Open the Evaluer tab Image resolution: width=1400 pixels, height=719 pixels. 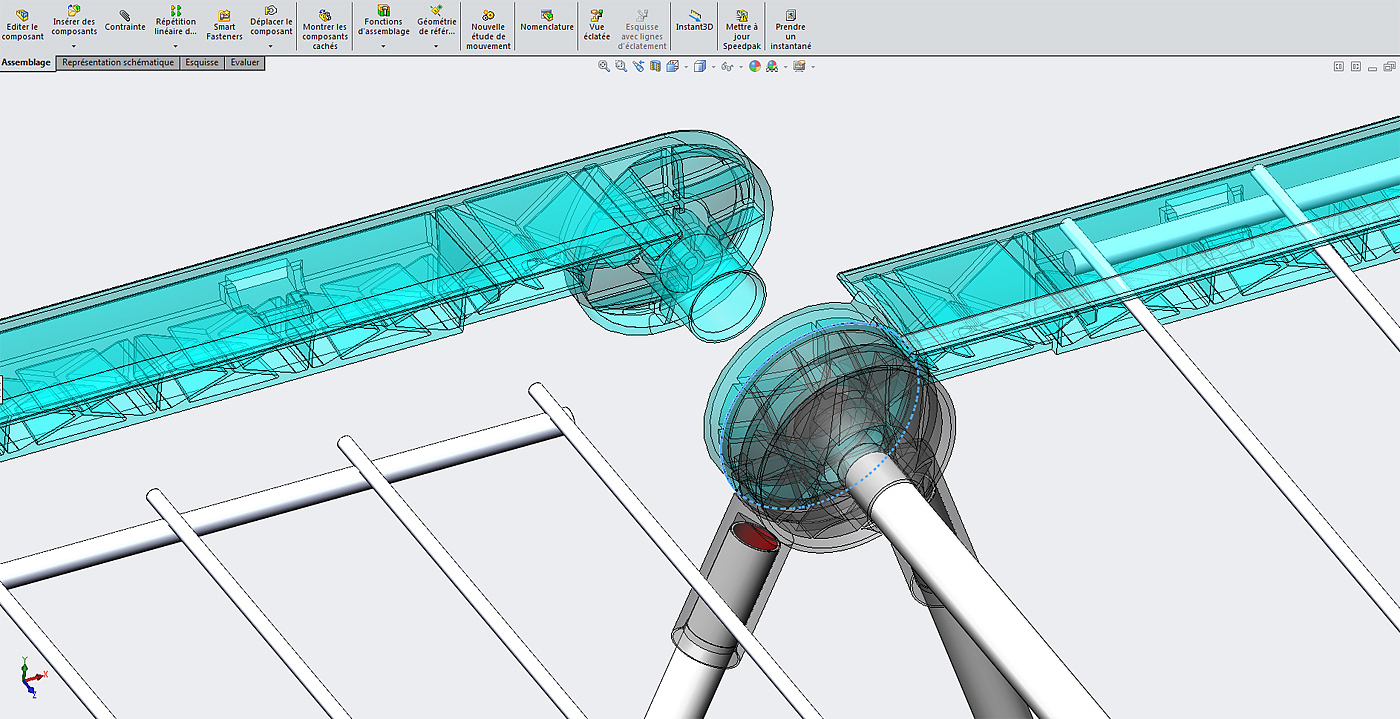[x=245, y=63]
